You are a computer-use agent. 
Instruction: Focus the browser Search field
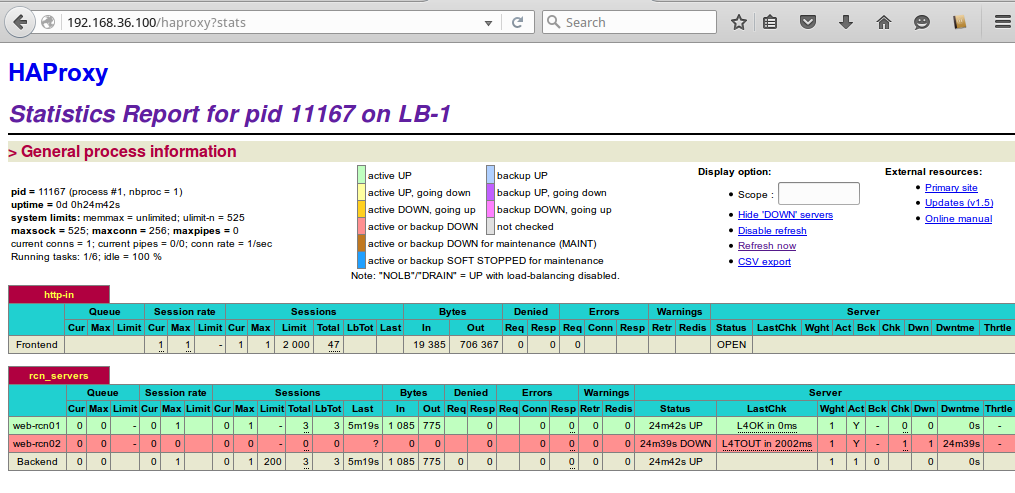point(629,22)
